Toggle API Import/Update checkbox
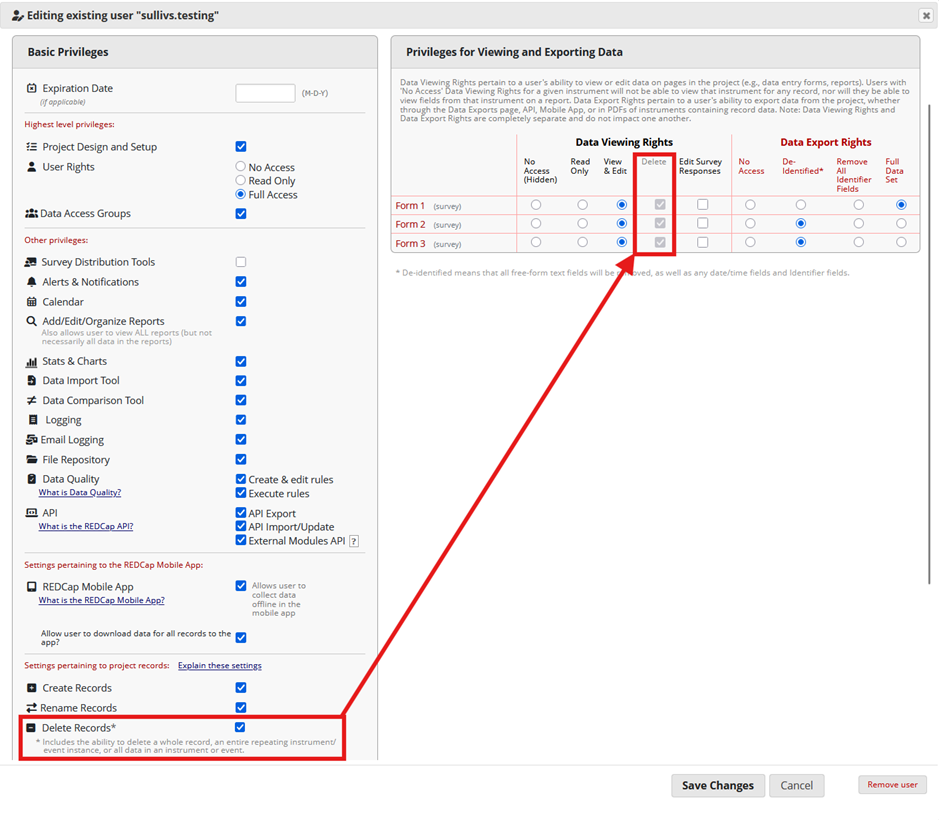Screen dimensions: 939x820 [x=241, y=526]
